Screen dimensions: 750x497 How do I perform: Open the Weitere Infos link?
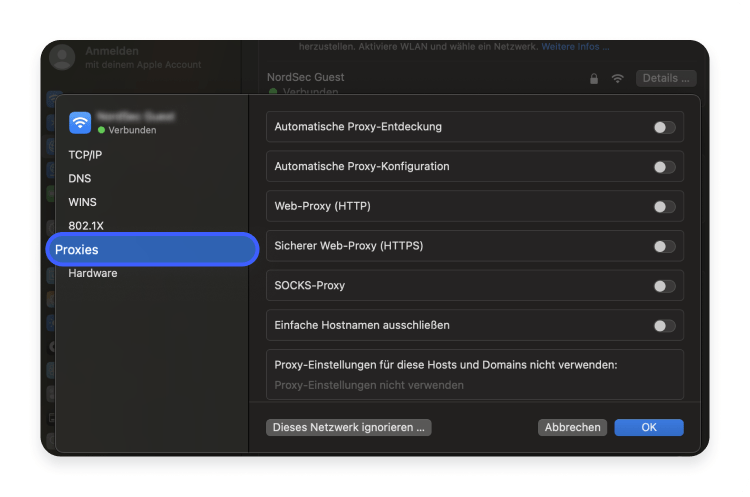pyautogui.click(x=575, y=47)
